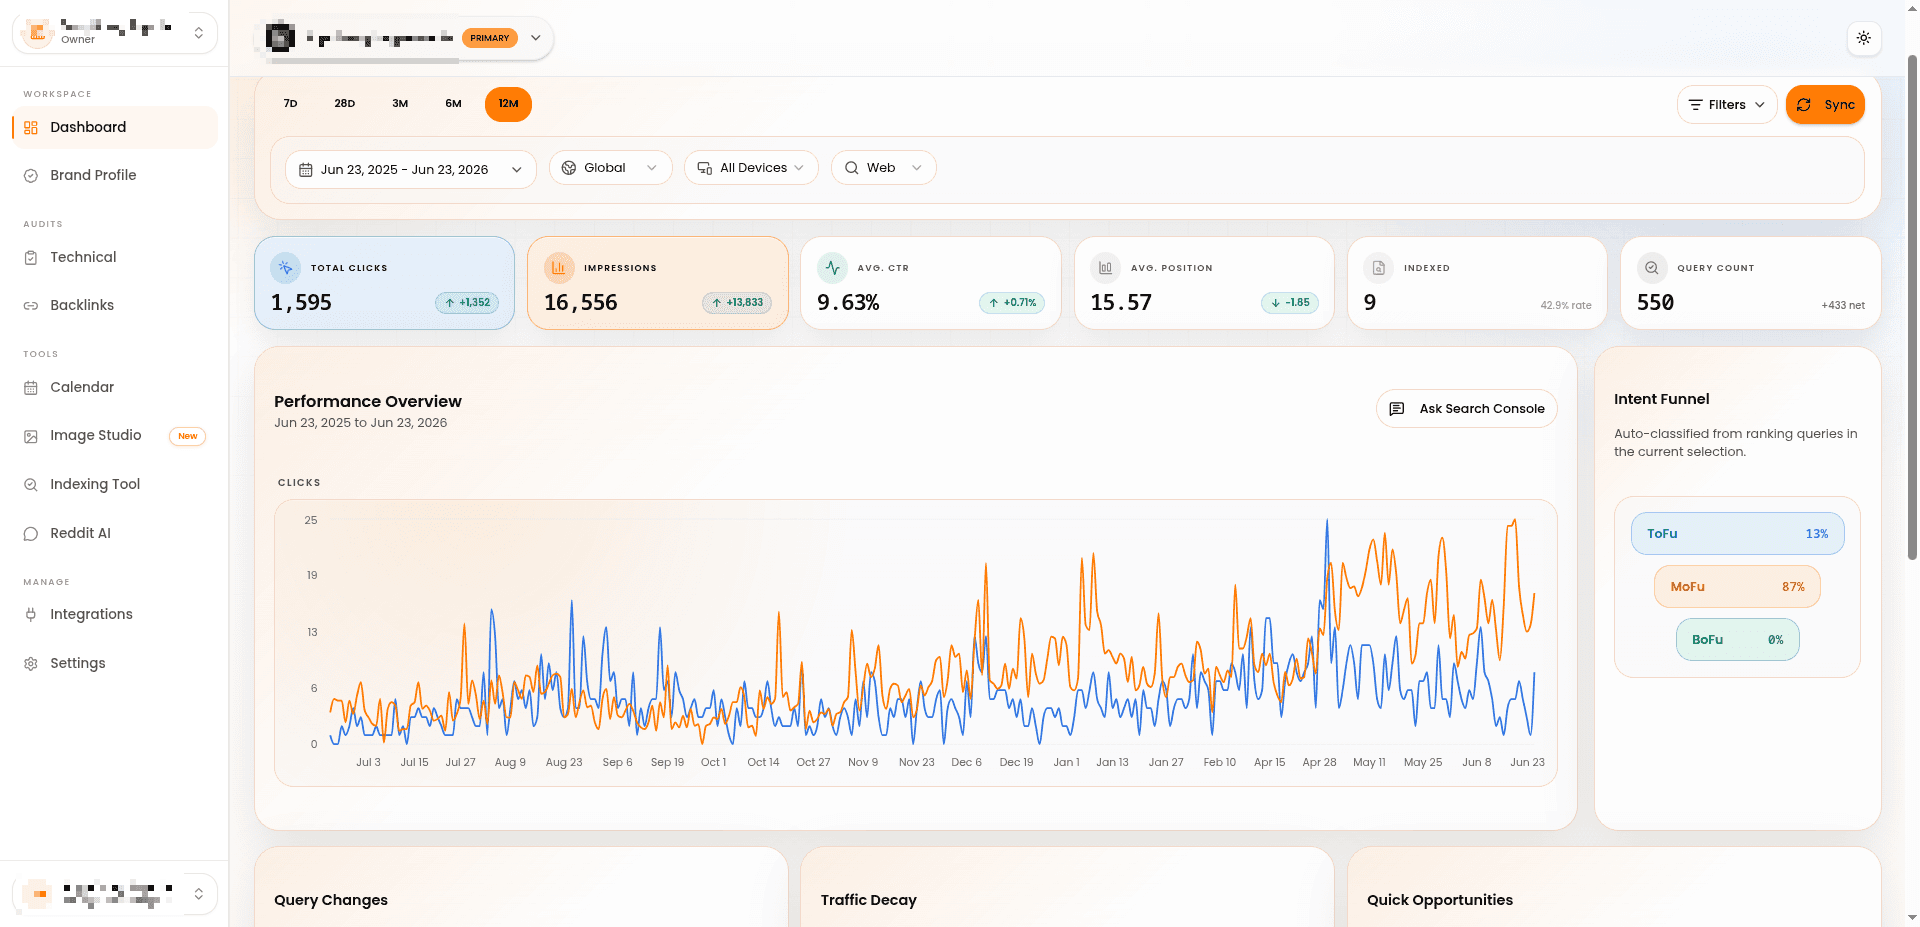Open the Filters dropdown
This screenshot has width=1920, height=927.
pos(1727,105)
